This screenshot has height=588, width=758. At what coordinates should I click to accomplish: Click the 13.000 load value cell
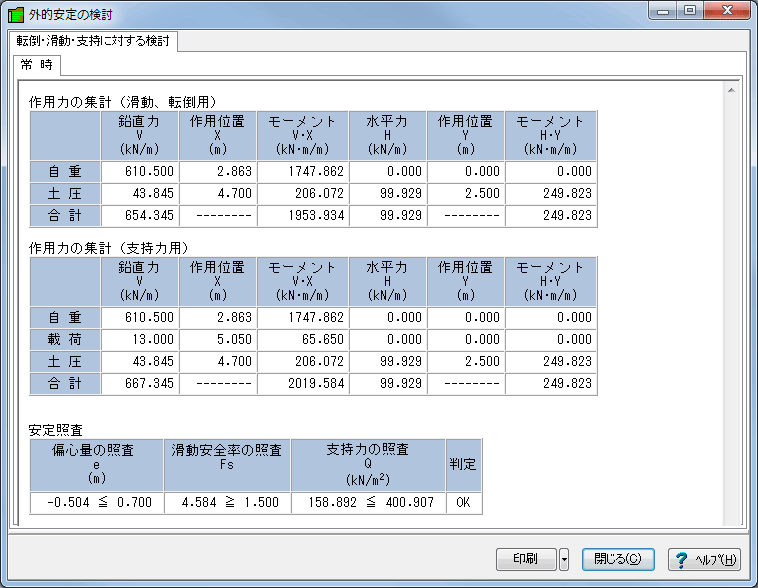point(140,339)
